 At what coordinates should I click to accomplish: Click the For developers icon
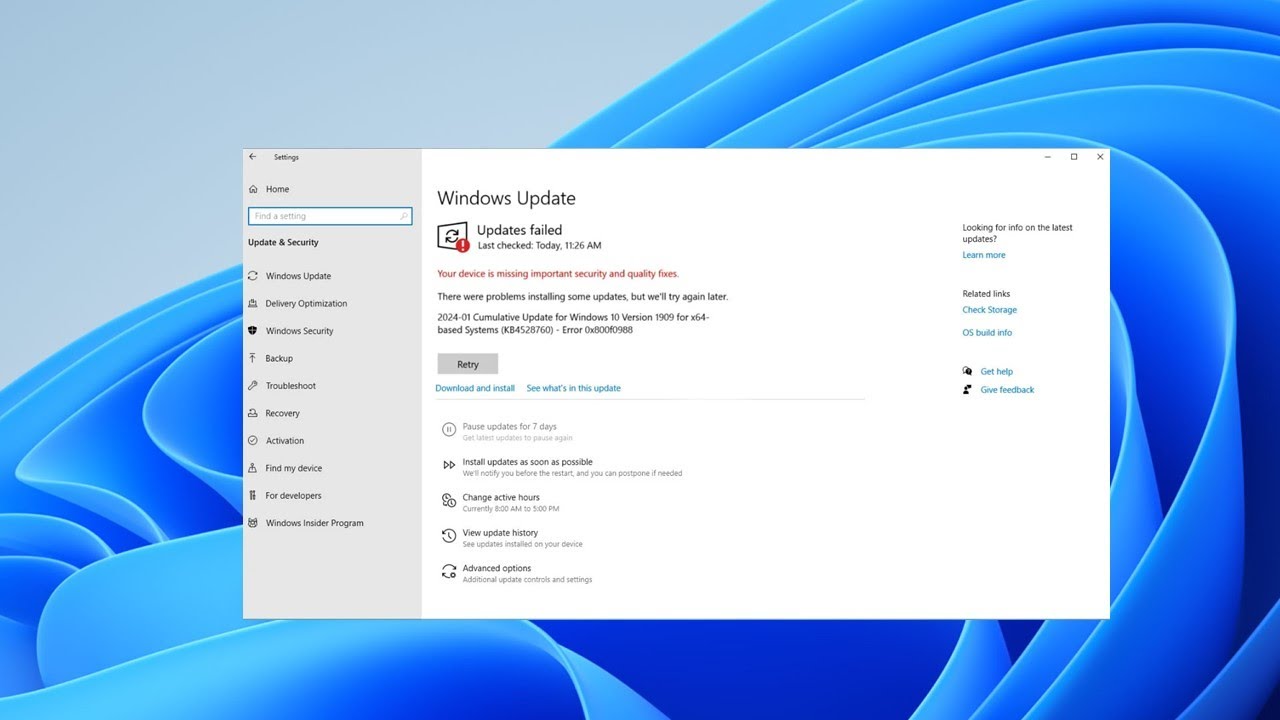pos(253,496)
